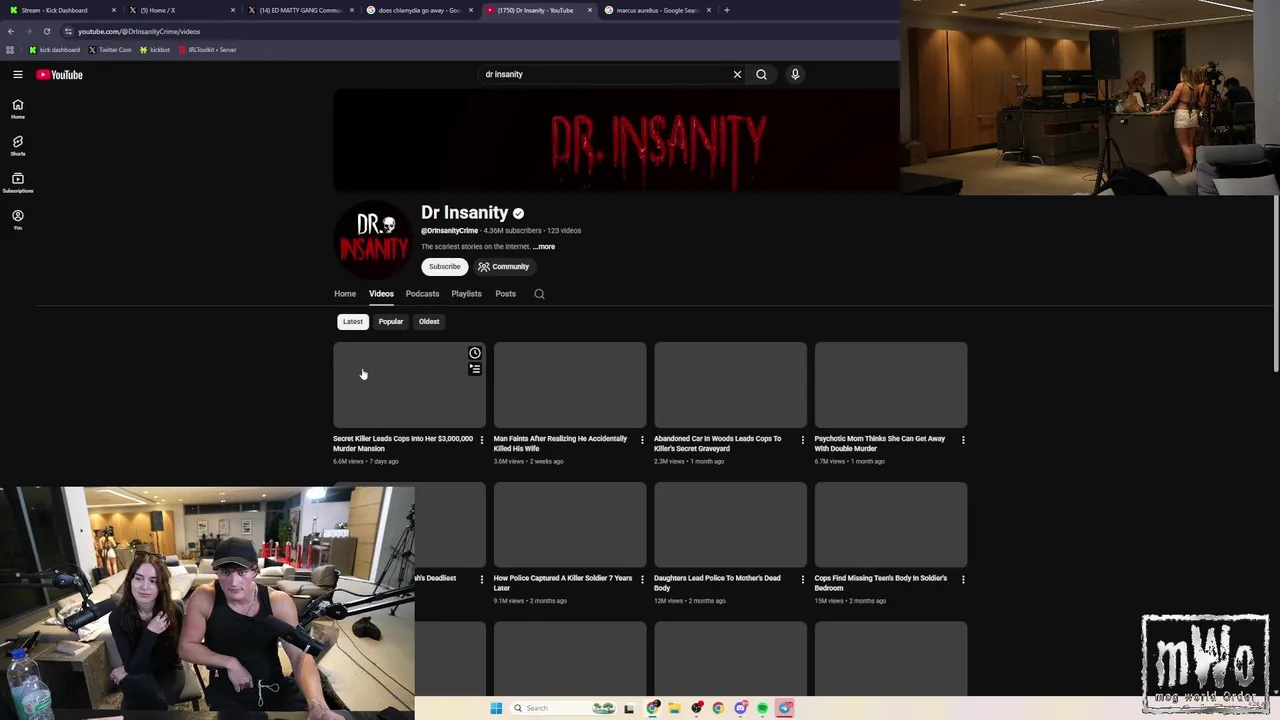
Task: Switch to marcus aurelius Google Search tab
Action: coord(657,10)
